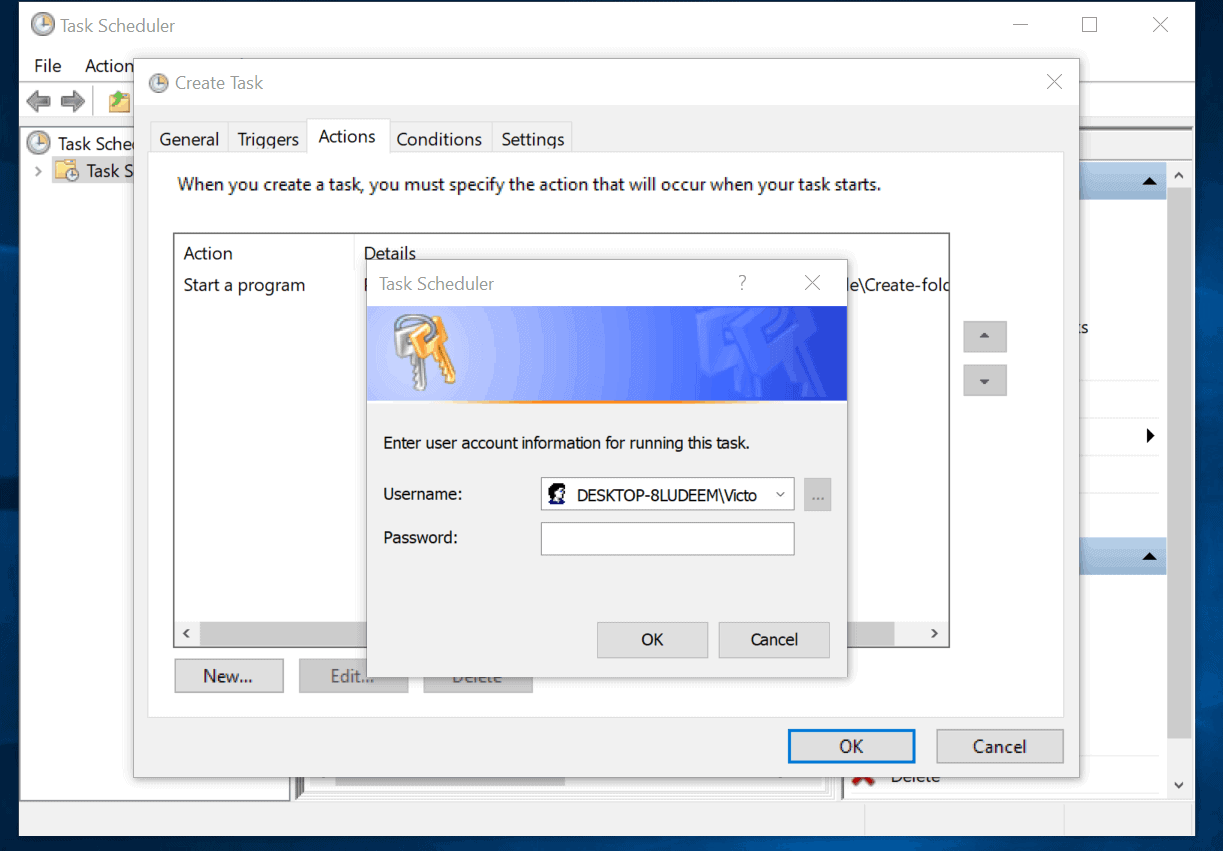The width and height of the screenshot is (1223, 851).
Task: Click right arrow of actions list scrollbar
Action: tap(934, 634)
